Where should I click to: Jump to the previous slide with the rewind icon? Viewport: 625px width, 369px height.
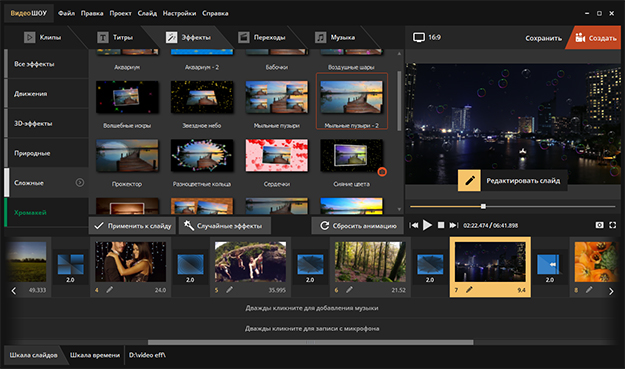(x=414, y=225)
